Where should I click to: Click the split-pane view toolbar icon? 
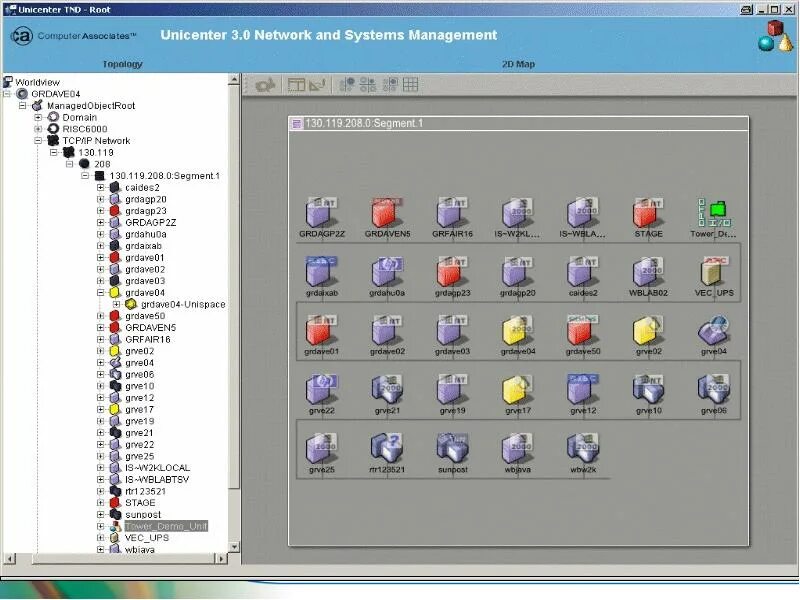(296, 85)
